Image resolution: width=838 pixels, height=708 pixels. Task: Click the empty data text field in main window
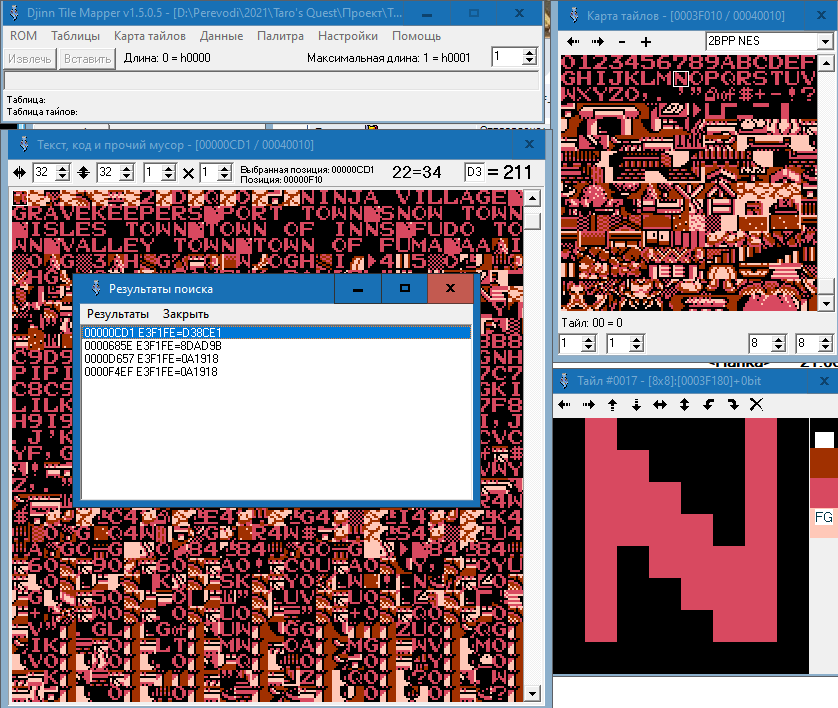[271, 81]
